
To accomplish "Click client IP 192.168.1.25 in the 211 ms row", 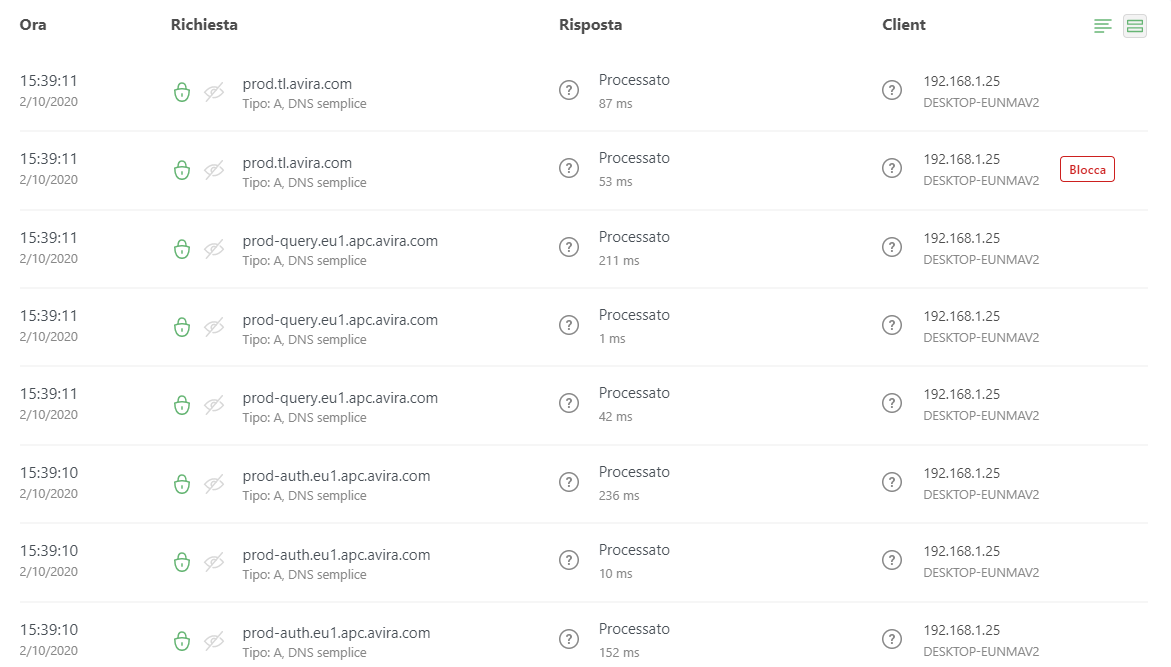I will (x=961, y=238).
